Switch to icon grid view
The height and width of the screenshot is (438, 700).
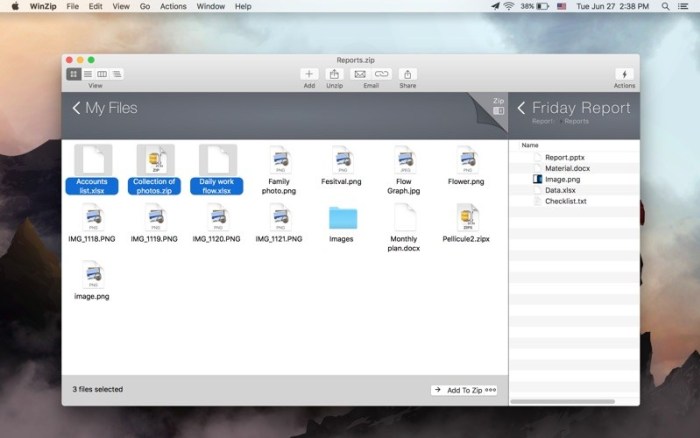tap(73, 74)
